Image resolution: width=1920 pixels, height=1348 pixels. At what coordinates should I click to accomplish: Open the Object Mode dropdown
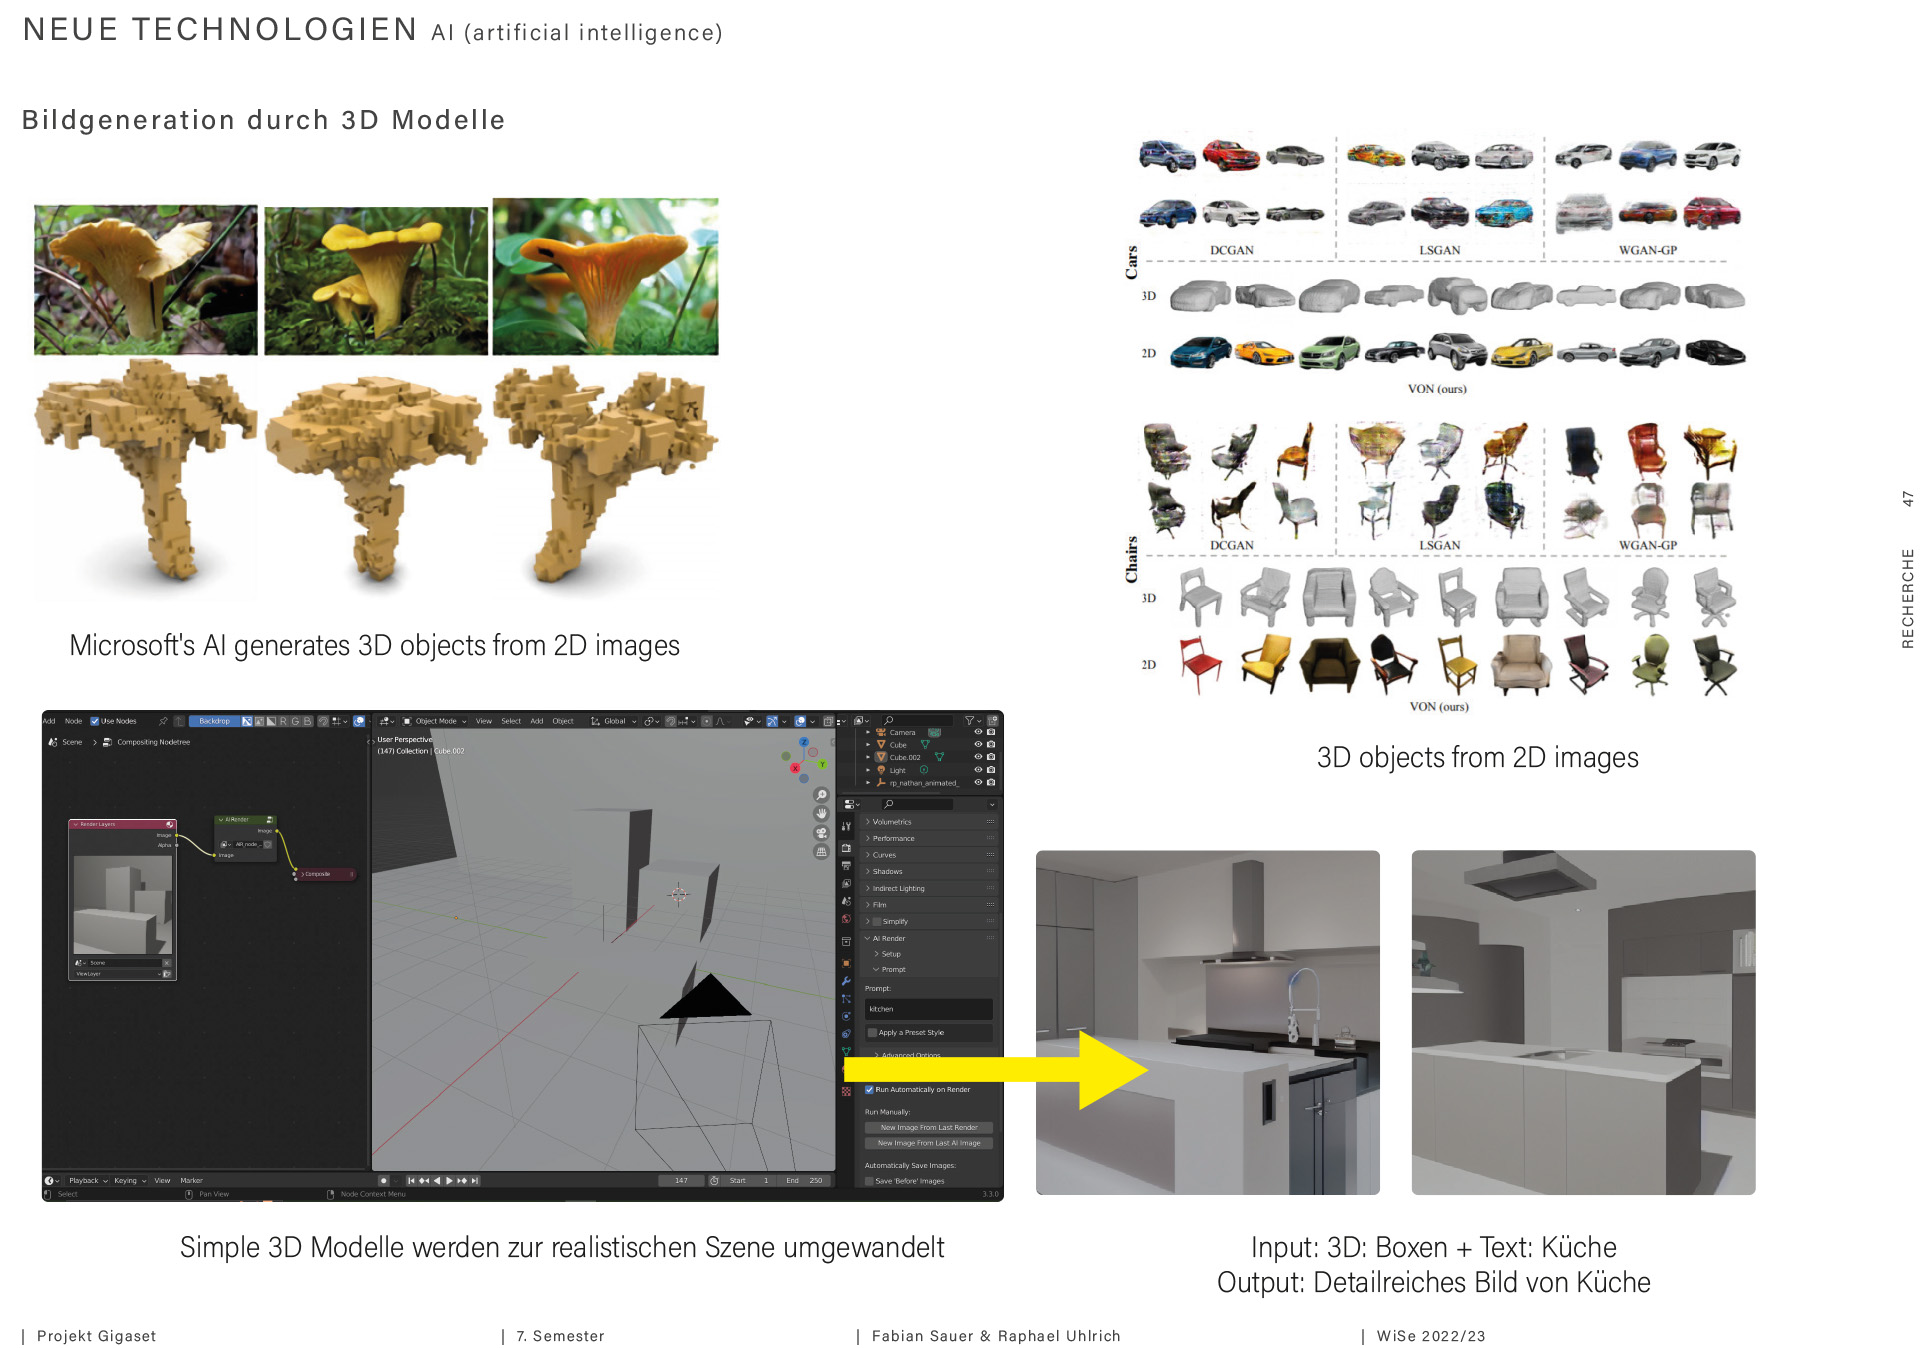pyautogui.click(x=435, y=721)
